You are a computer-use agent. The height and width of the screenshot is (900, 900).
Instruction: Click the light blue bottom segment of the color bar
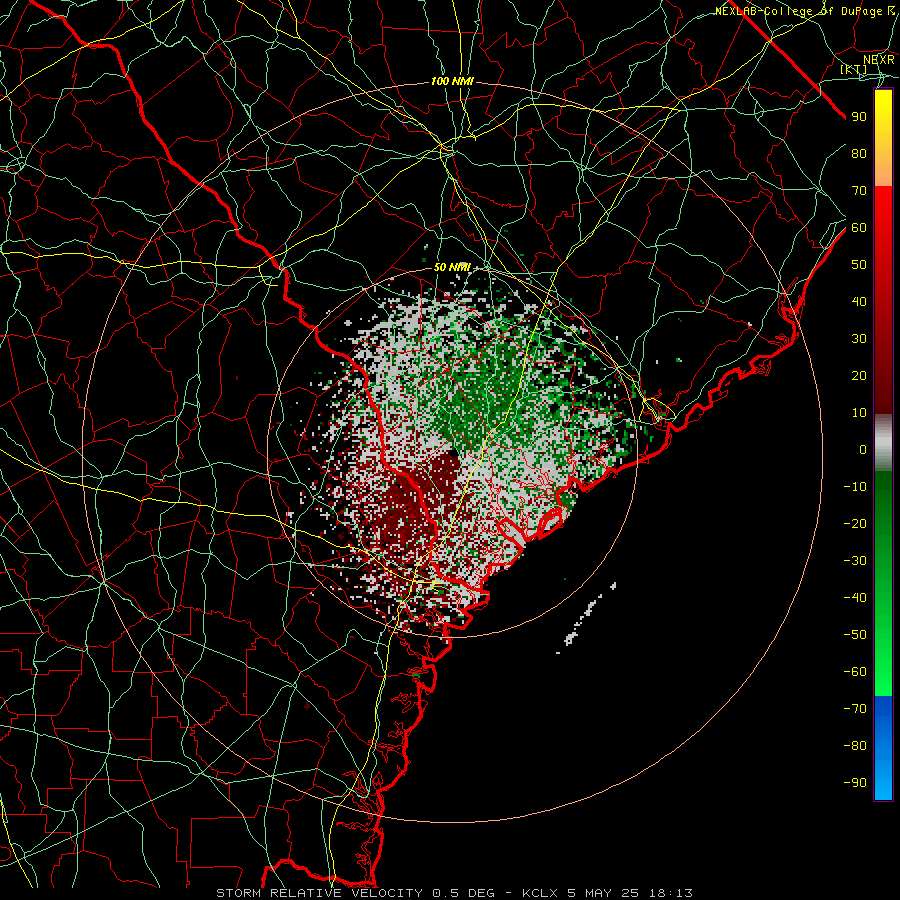pyautogui.click(x=883, y=781)
